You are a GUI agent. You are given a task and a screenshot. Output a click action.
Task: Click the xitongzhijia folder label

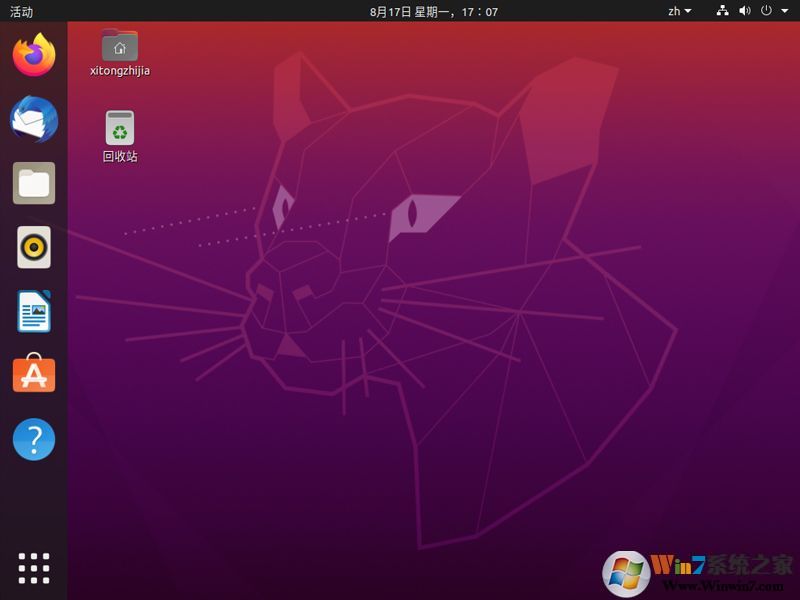pyautogui.click(x=119, y=70)
